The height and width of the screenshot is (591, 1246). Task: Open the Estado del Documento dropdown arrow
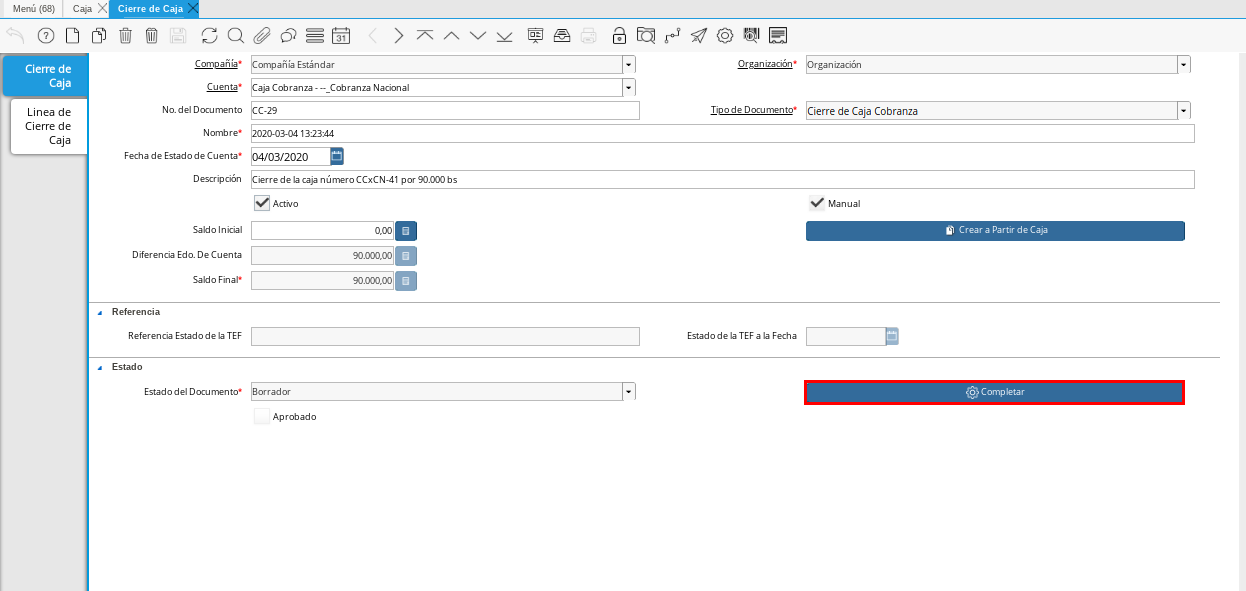coord(629,392)
